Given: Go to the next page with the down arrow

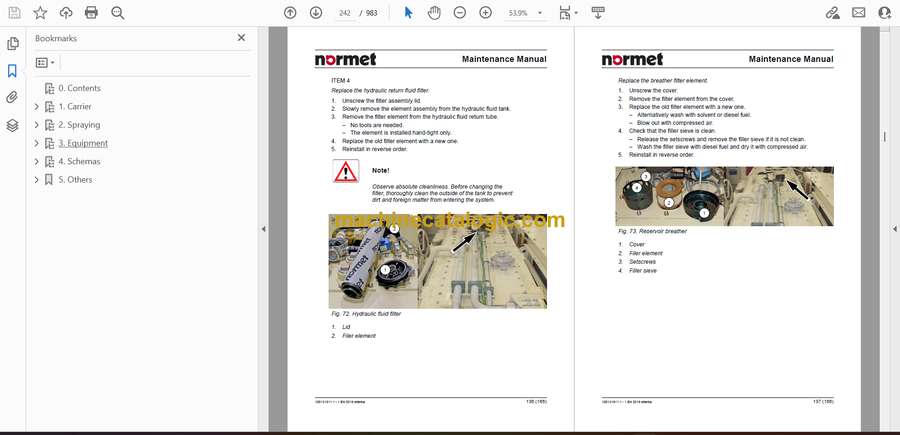Looking at the screenshot, I should click(x=316, y=13).
